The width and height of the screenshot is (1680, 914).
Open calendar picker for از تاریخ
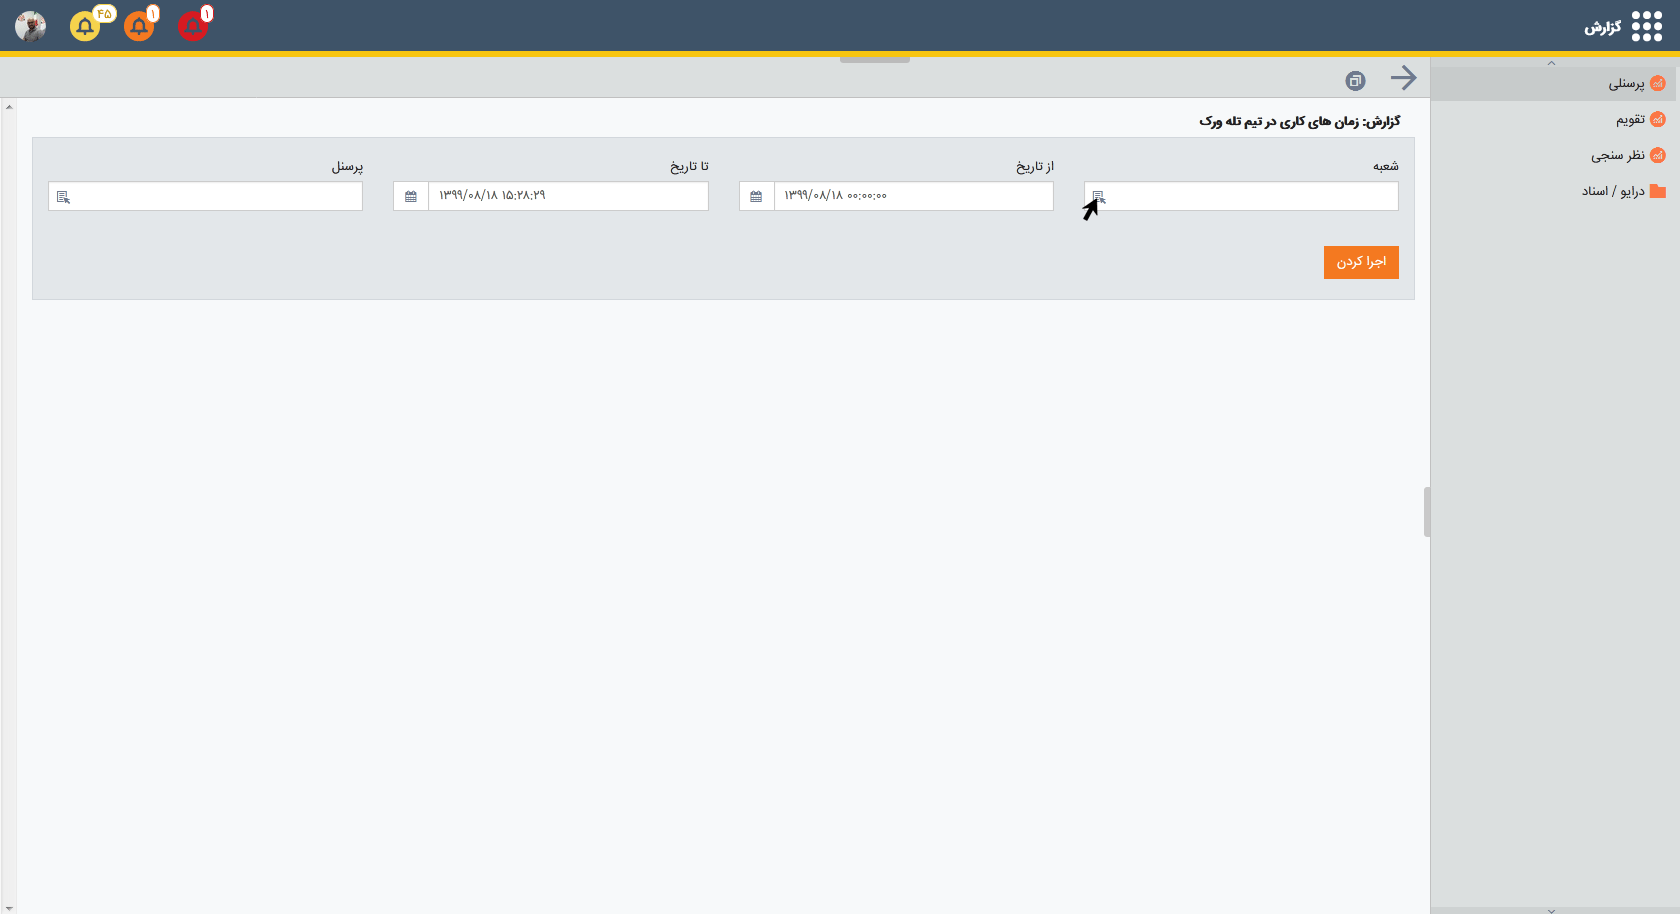point(756,196)
